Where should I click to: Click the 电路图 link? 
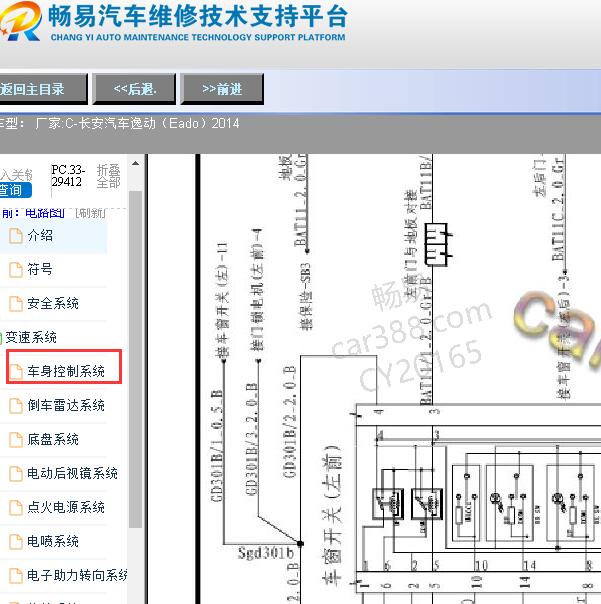pyautogui.click(x=45, y=213)
